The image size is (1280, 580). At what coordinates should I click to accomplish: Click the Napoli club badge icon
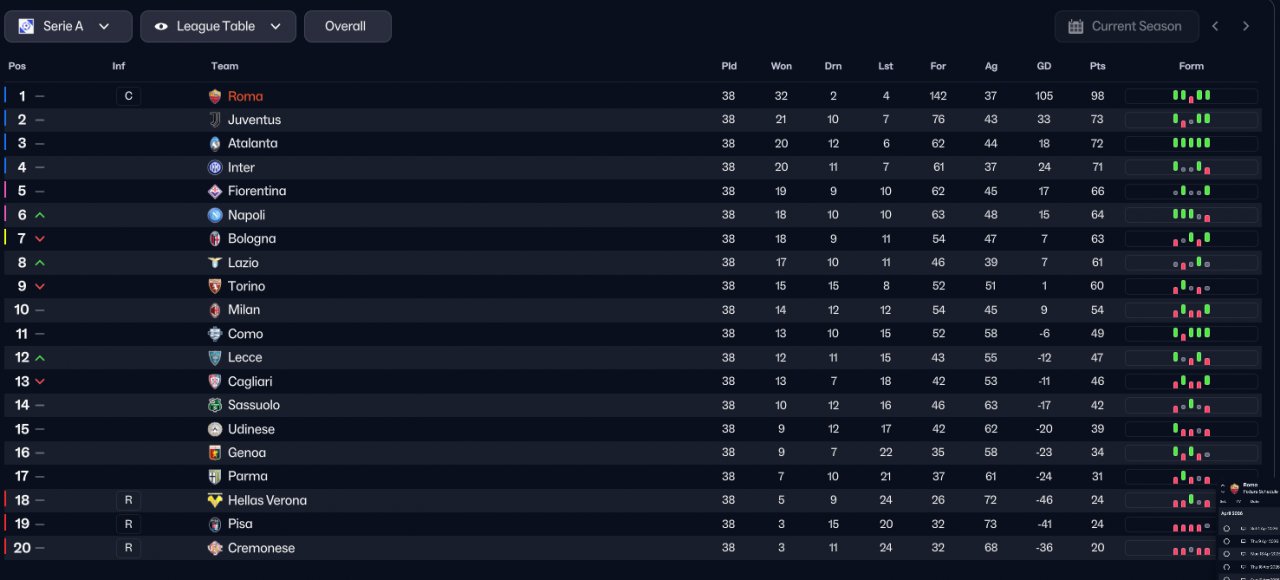click(214, 215)
